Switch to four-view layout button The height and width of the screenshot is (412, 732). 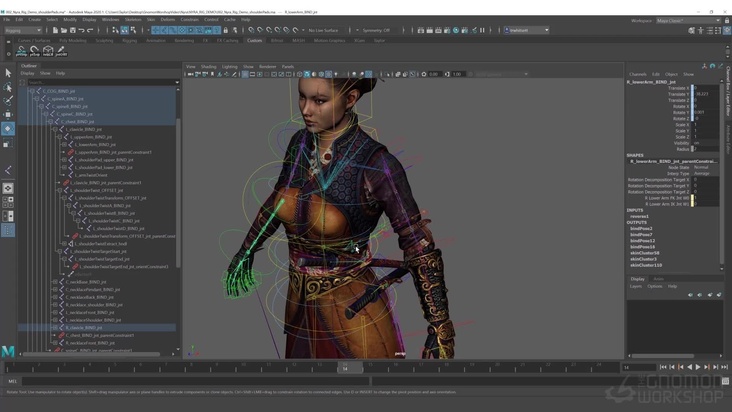[8, 202]
